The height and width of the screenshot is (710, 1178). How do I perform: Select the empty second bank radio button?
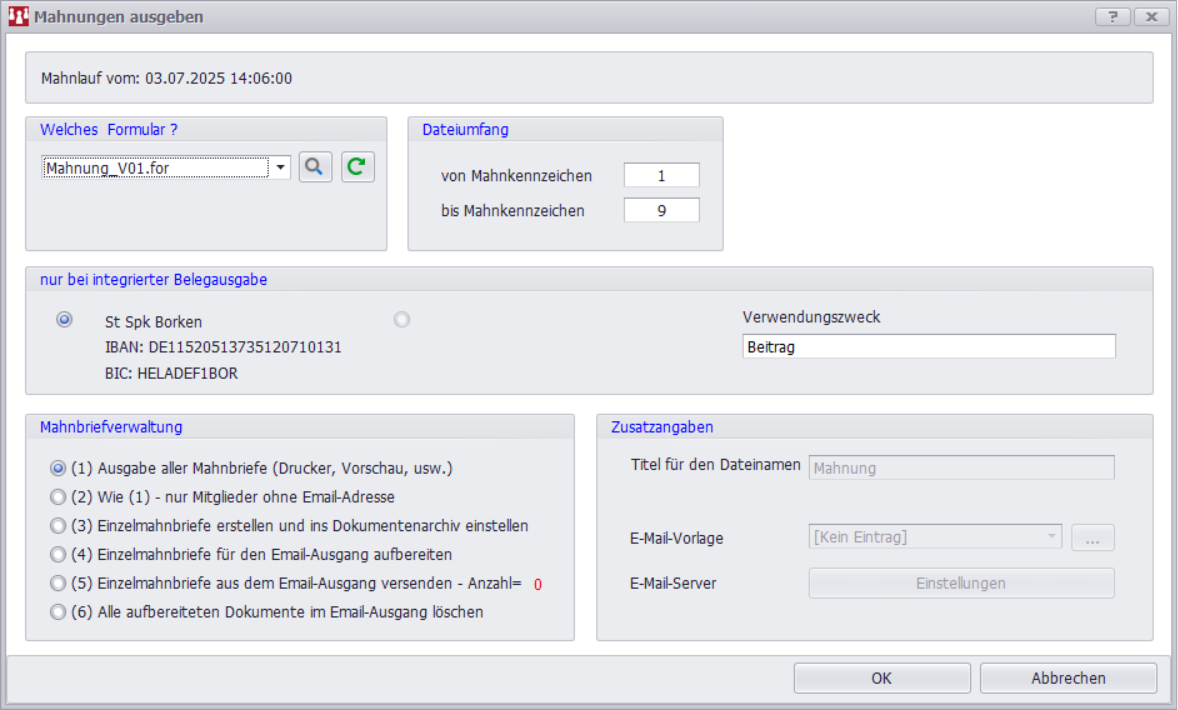point(402,320)
